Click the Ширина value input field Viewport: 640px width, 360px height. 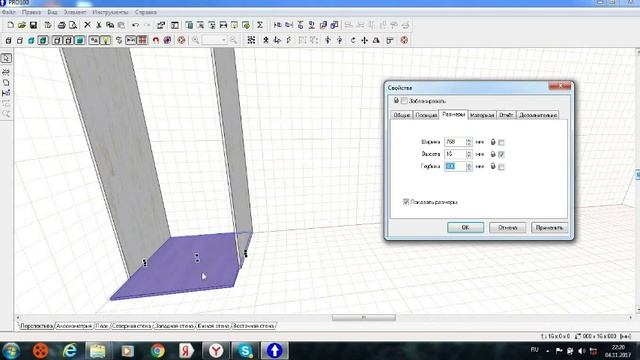(455, 142)
